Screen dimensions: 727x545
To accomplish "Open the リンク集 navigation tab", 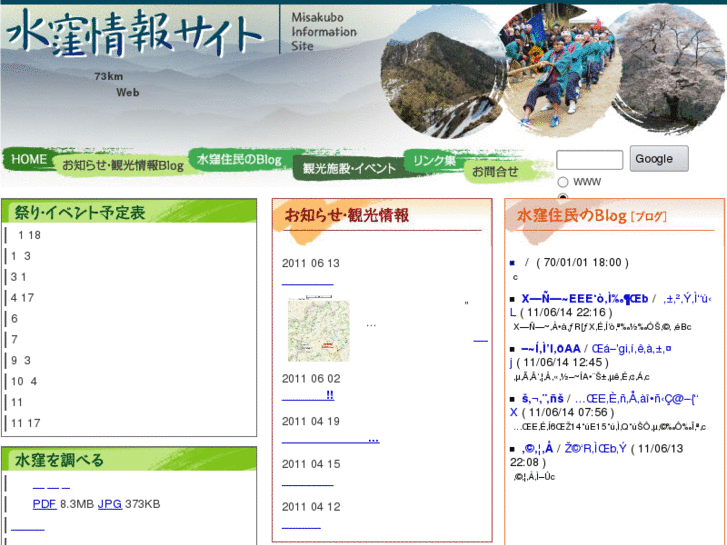I will click(x=434, y=161).
